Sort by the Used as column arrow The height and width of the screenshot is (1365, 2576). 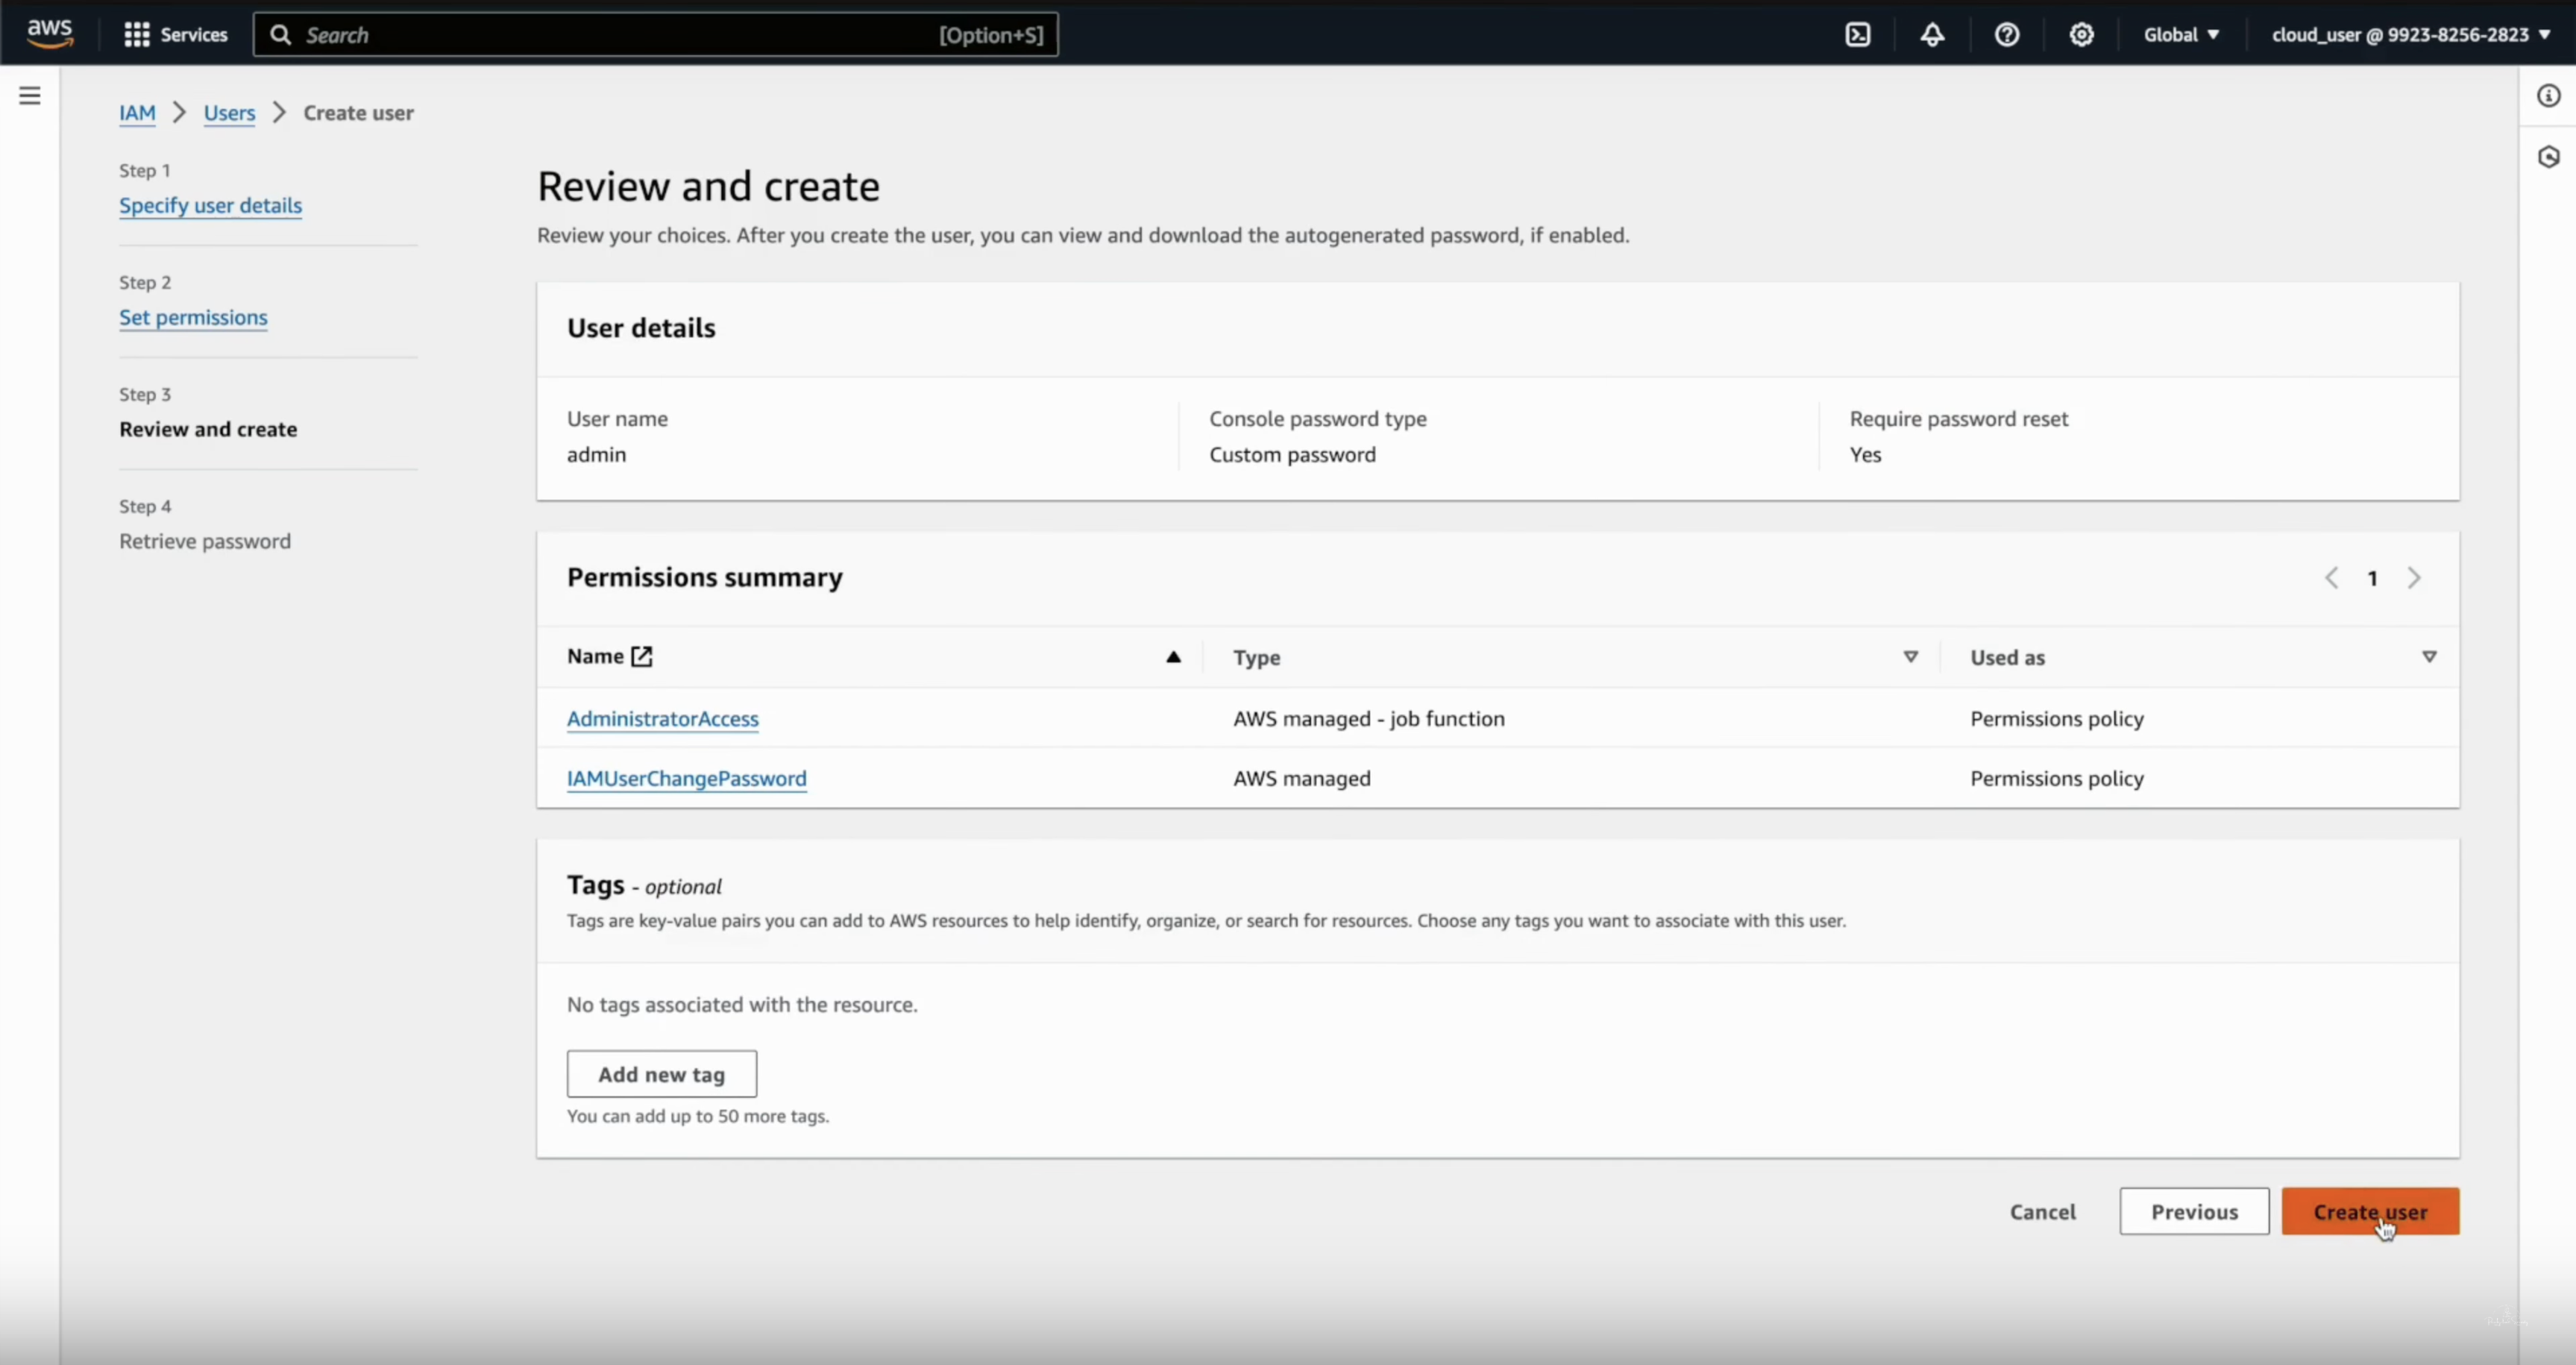coord(2428,657)
